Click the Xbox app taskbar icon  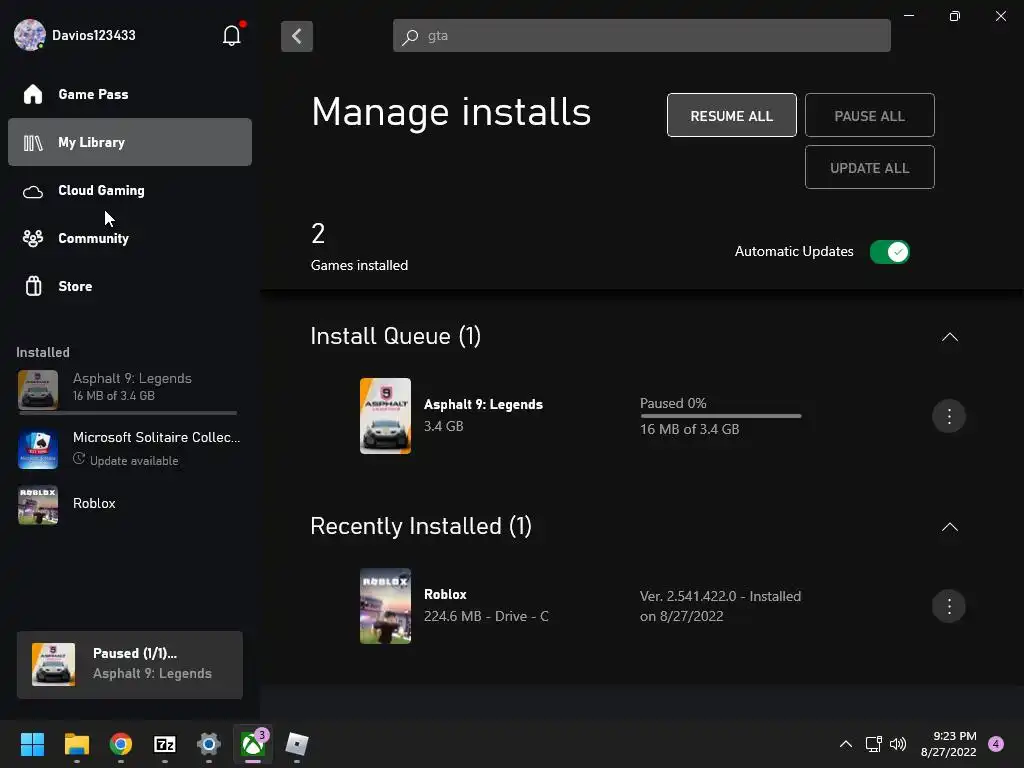tap(253, 744)
